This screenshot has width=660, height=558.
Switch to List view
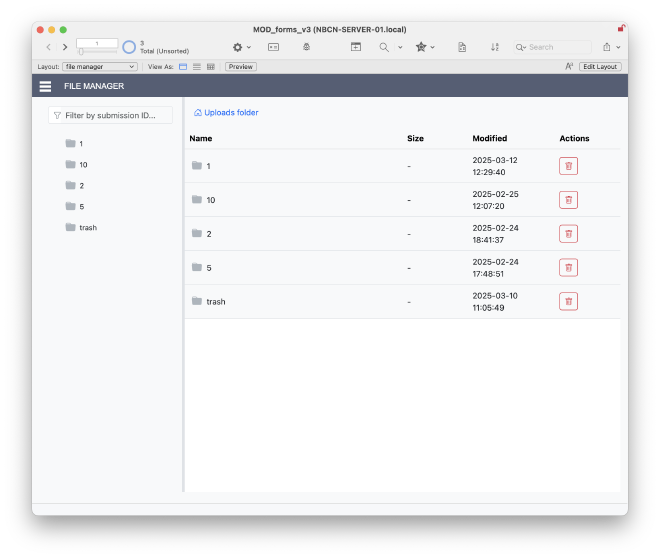pyautogui.click(x=197, y=66)
